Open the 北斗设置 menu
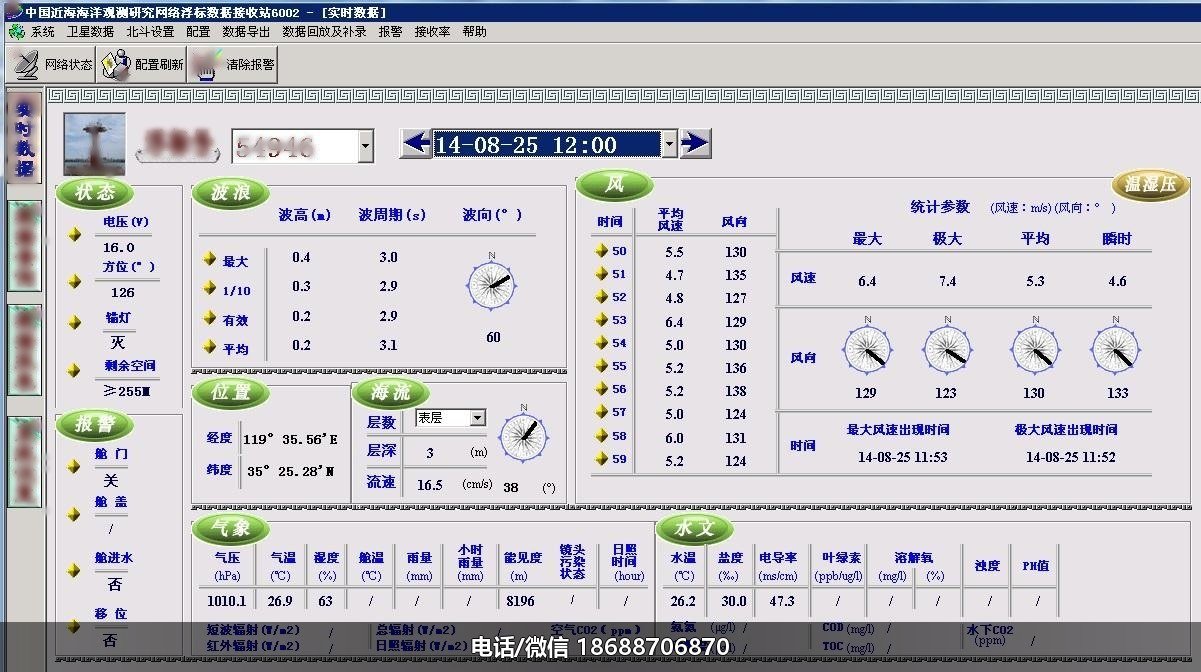The width and height of the screenshot is (1201, 672). [x=150, y=32]
